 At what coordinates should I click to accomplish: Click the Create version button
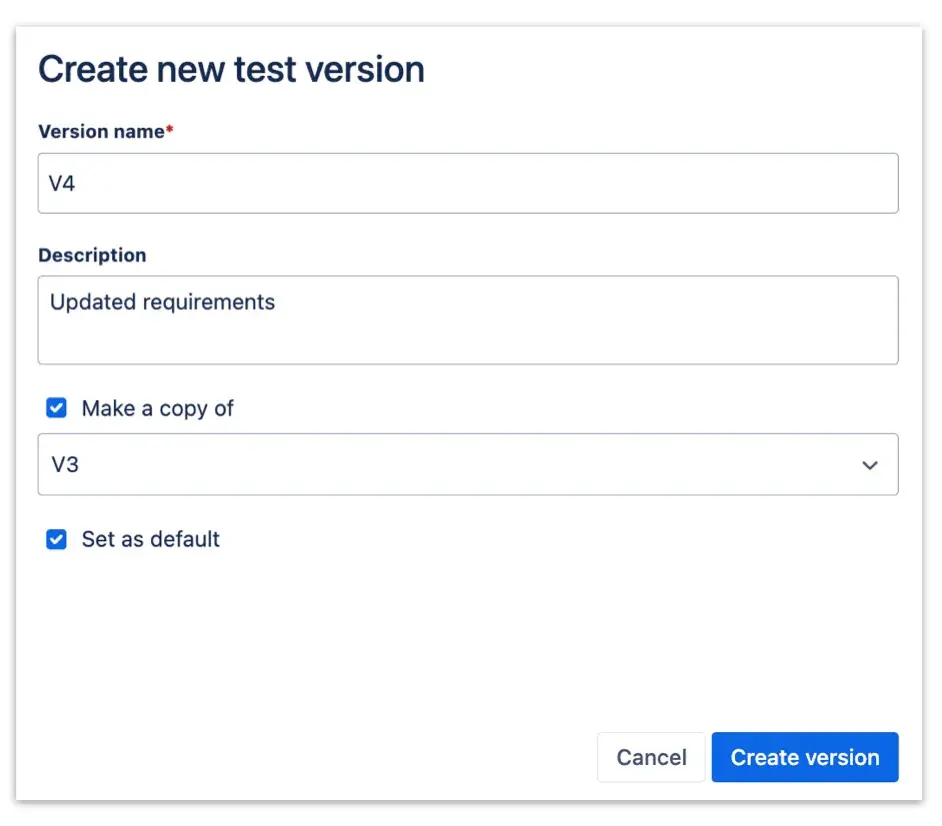[805, 757]
